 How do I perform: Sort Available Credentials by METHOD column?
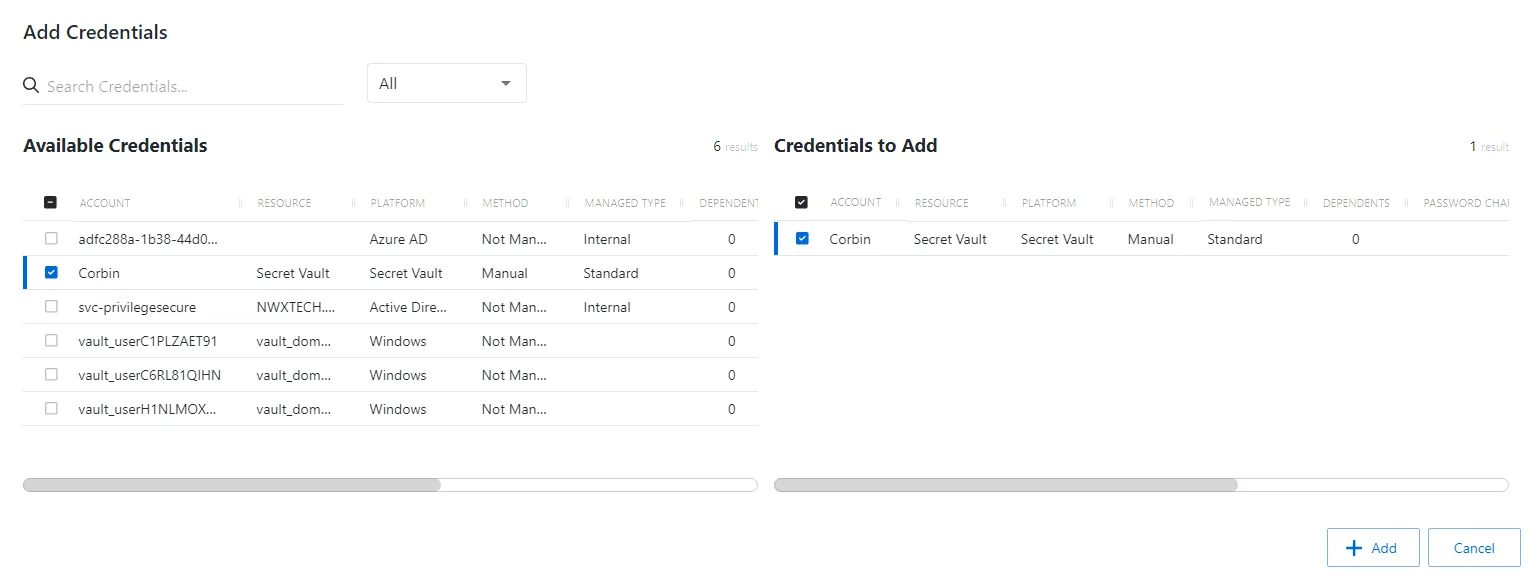[x=505, y=203]
